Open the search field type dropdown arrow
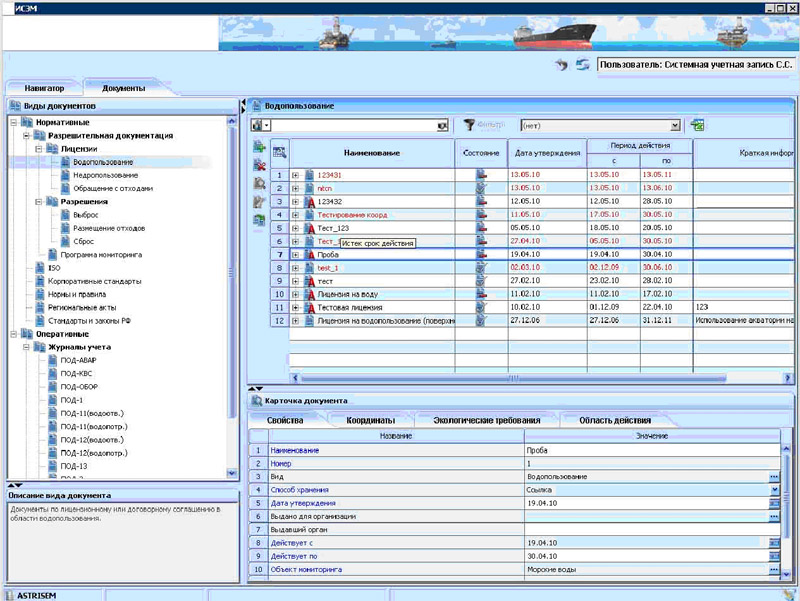The image size is (800, 601). point(267,126)
